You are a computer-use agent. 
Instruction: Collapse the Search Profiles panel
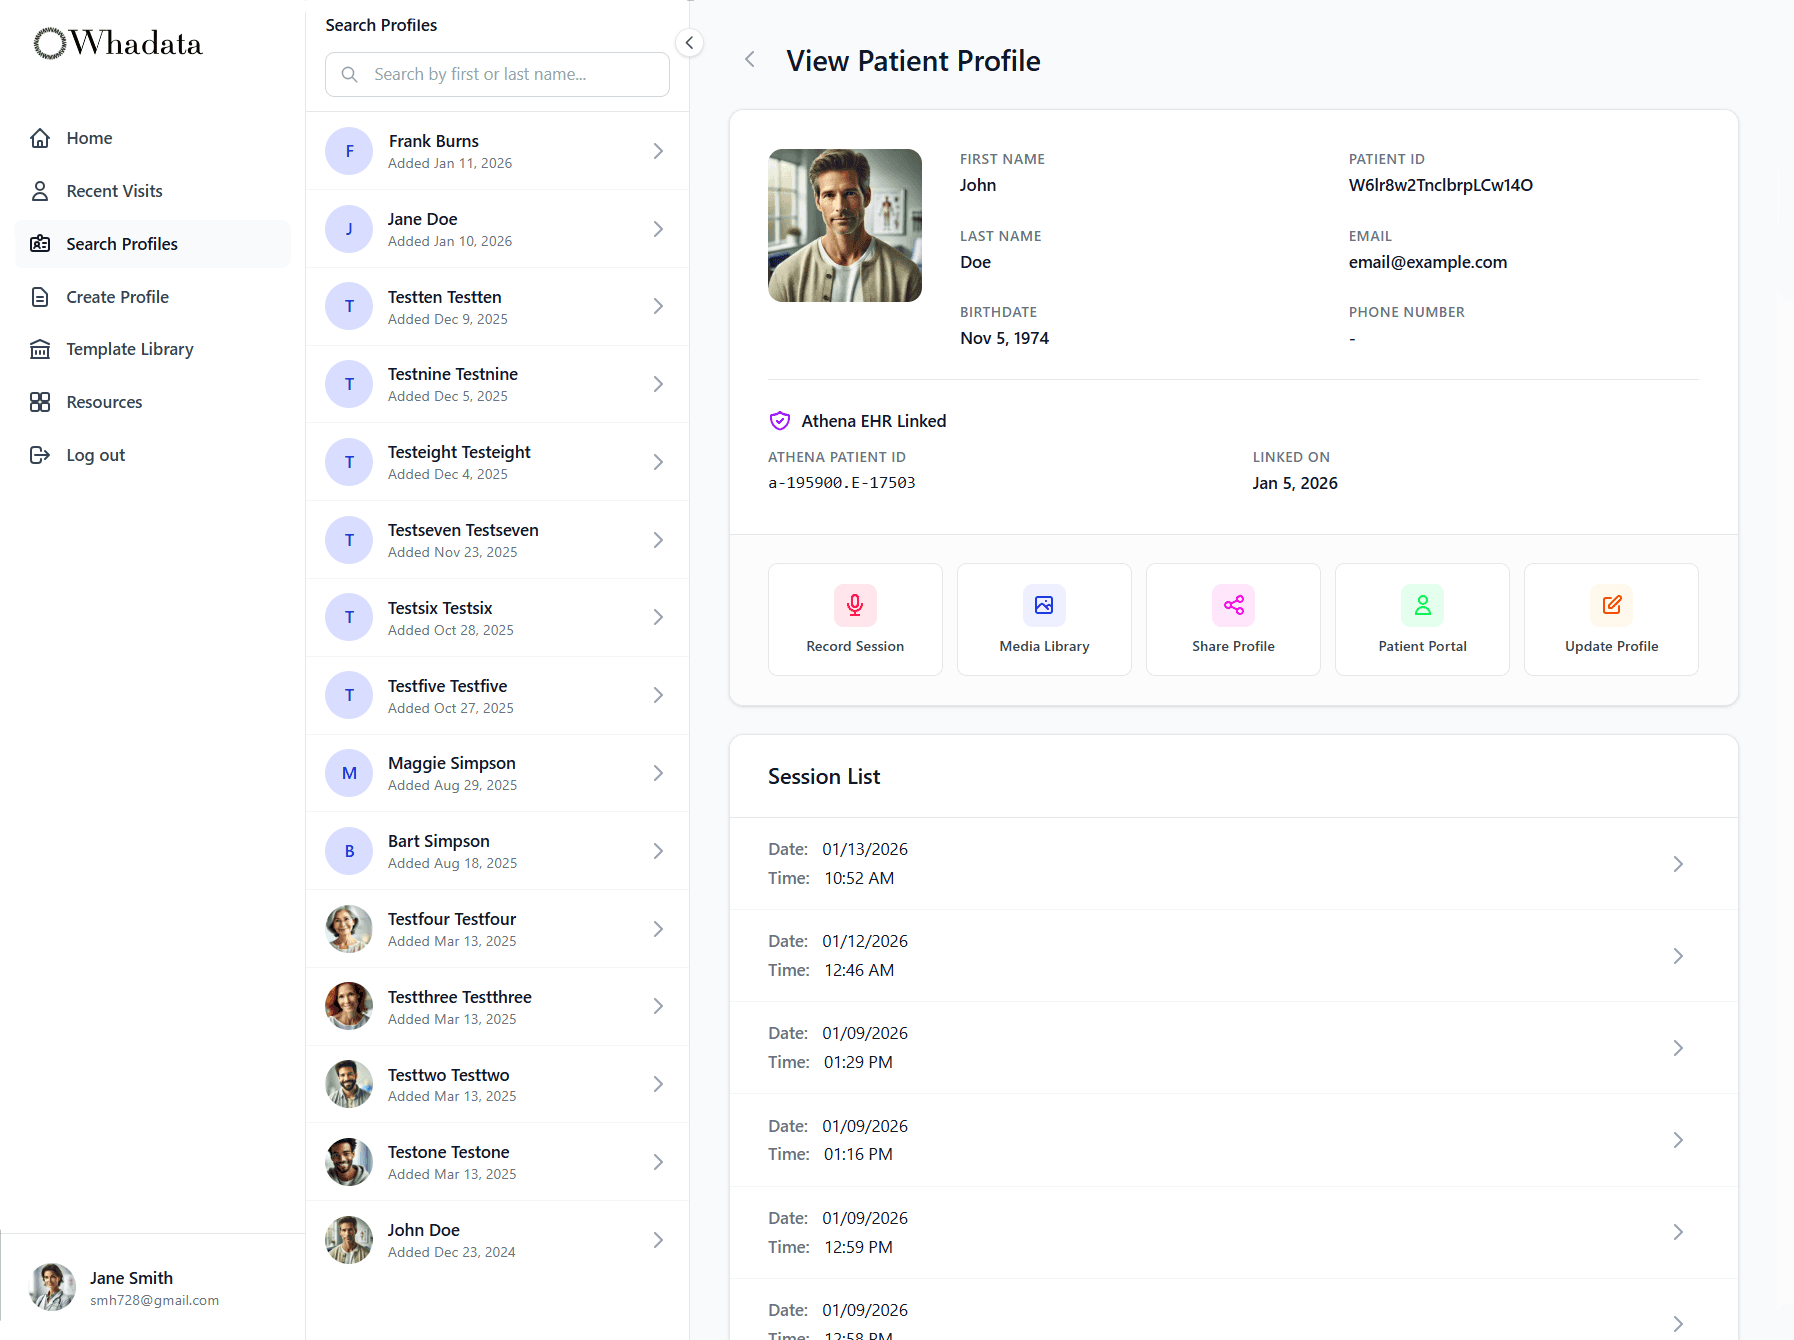pos(688,43)
